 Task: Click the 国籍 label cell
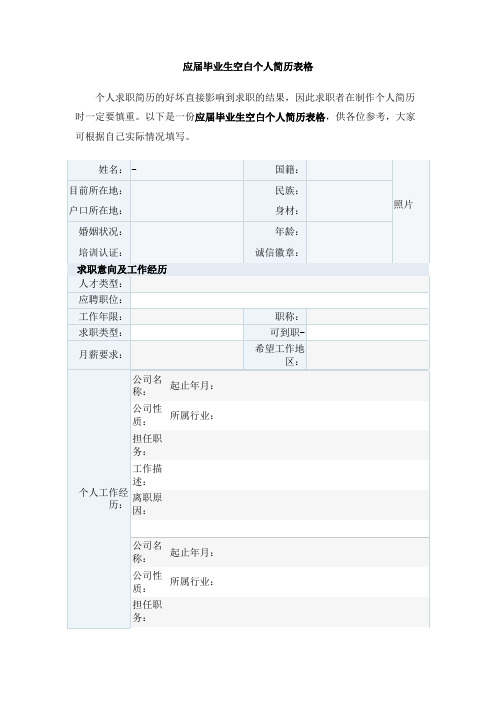pos(275,170)
